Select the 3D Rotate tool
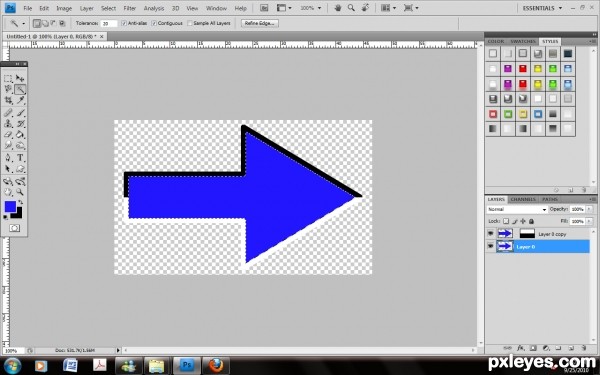 pyautogui.click(x=8, y=181)
